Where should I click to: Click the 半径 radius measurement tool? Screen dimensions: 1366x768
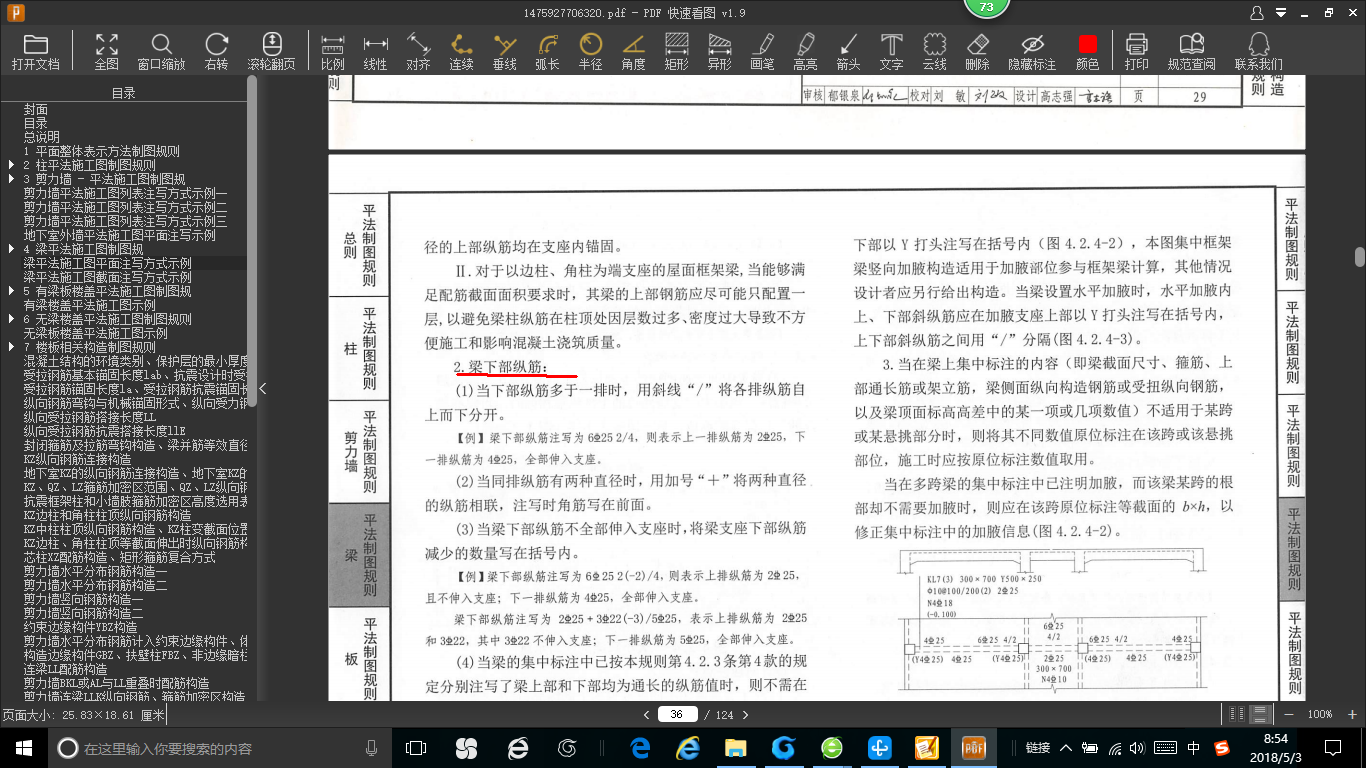pyautogui.click(x=590, y=47)
